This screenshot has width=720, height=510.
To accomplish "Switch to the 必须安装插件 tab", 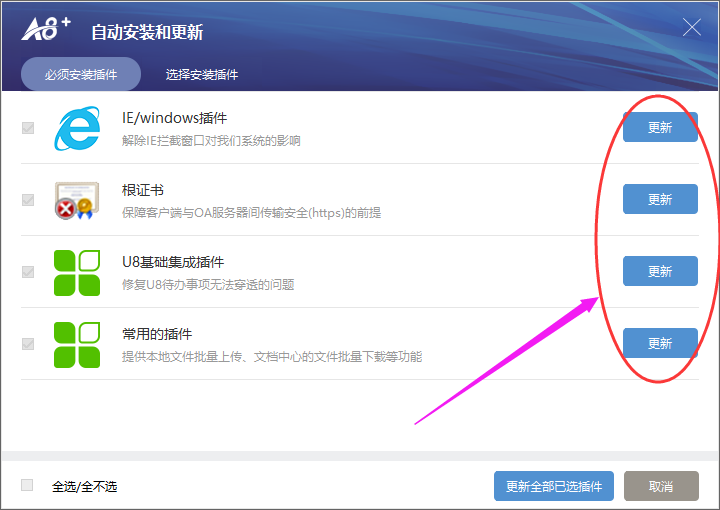I will tap(81, 74).
